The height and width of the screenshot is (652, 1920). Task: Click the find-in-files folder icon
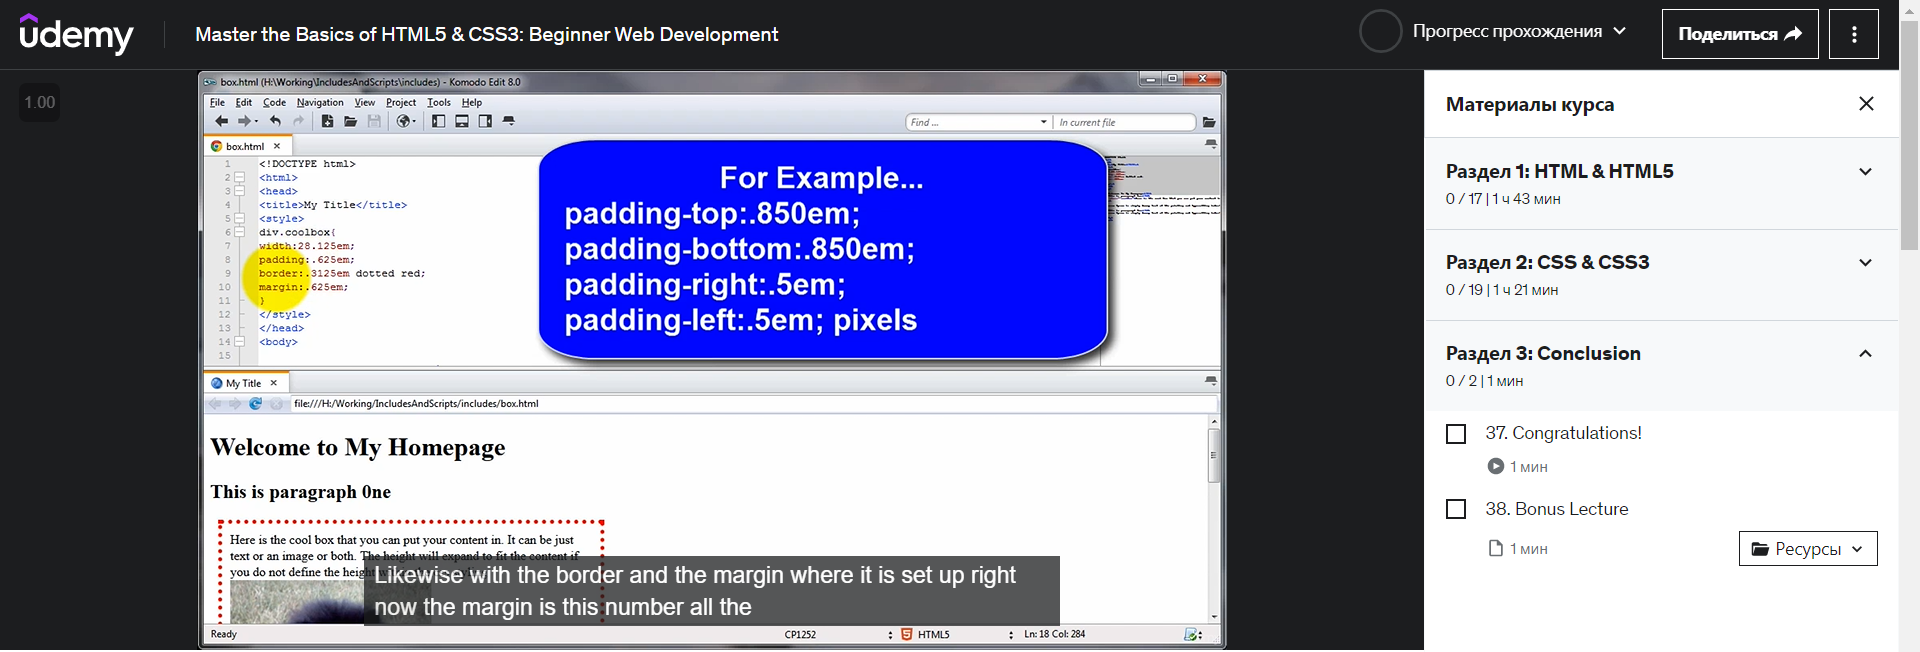pos(1209,122)
